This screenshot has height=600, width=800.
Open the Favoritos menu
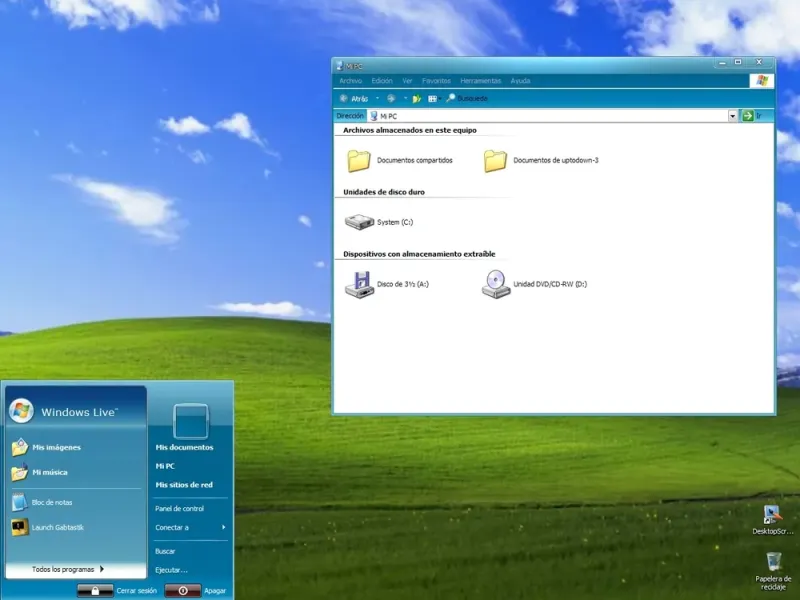point(436,81)
